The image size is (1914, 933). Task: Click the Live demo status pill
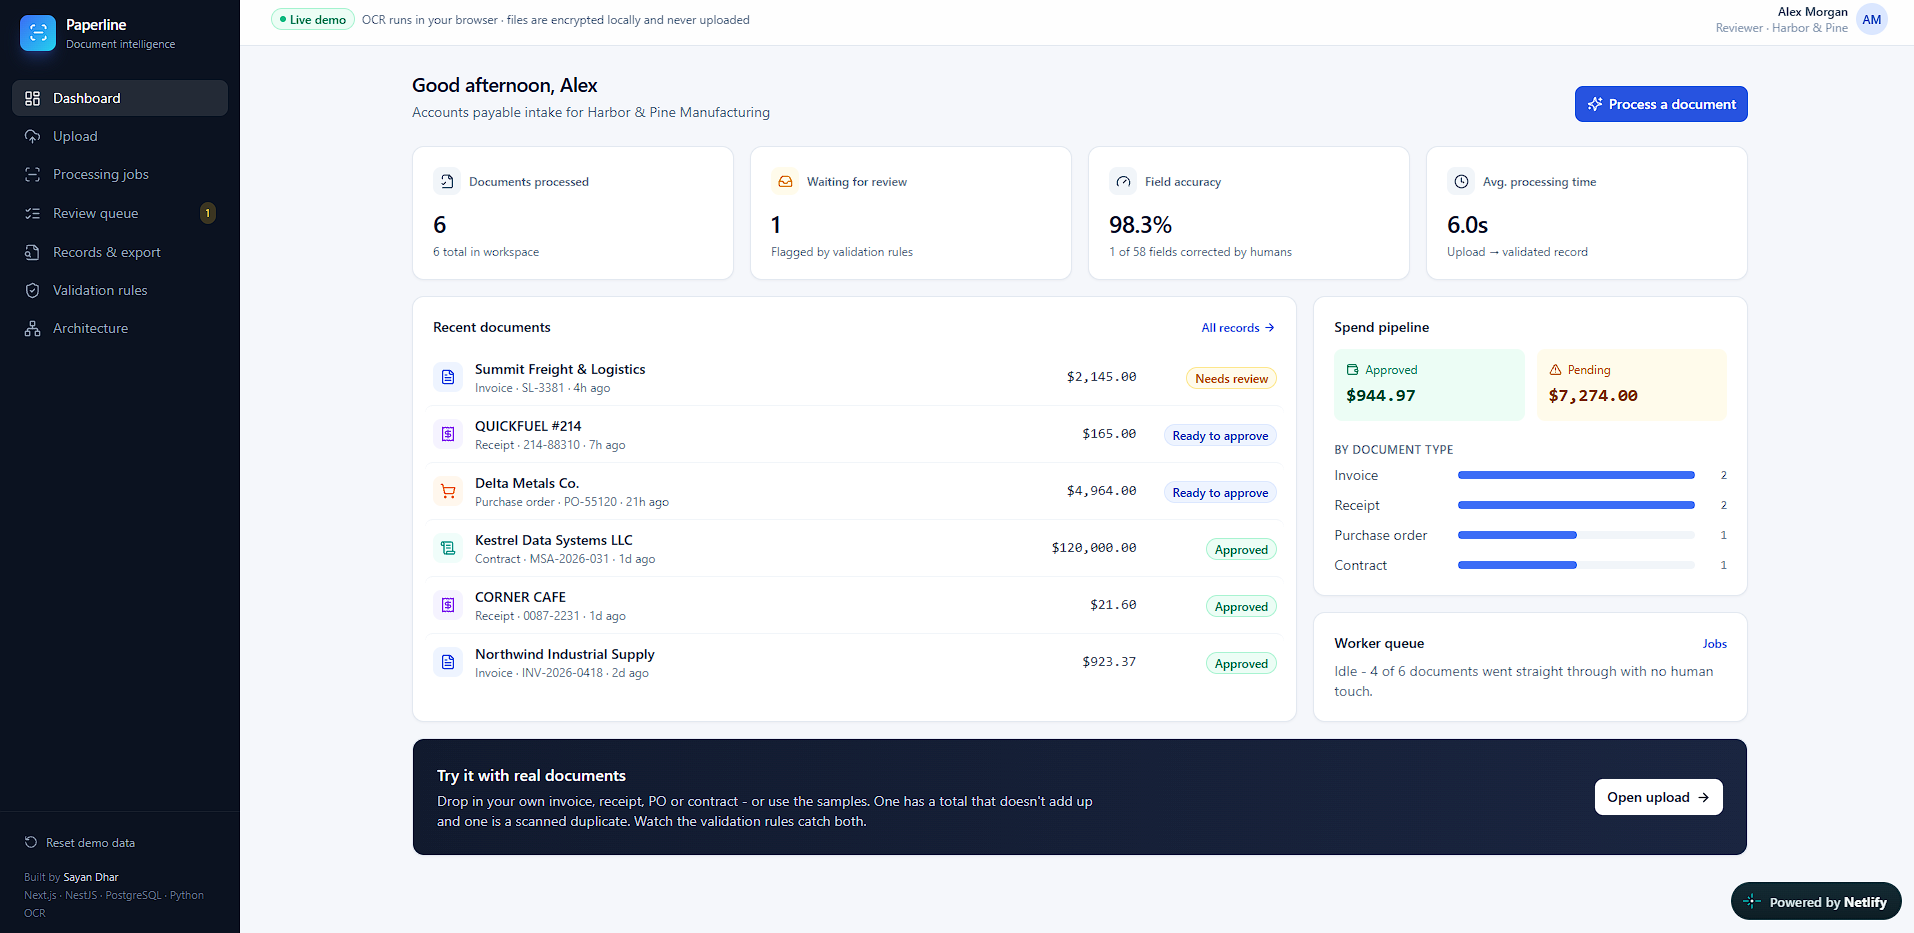coord(313,19)
